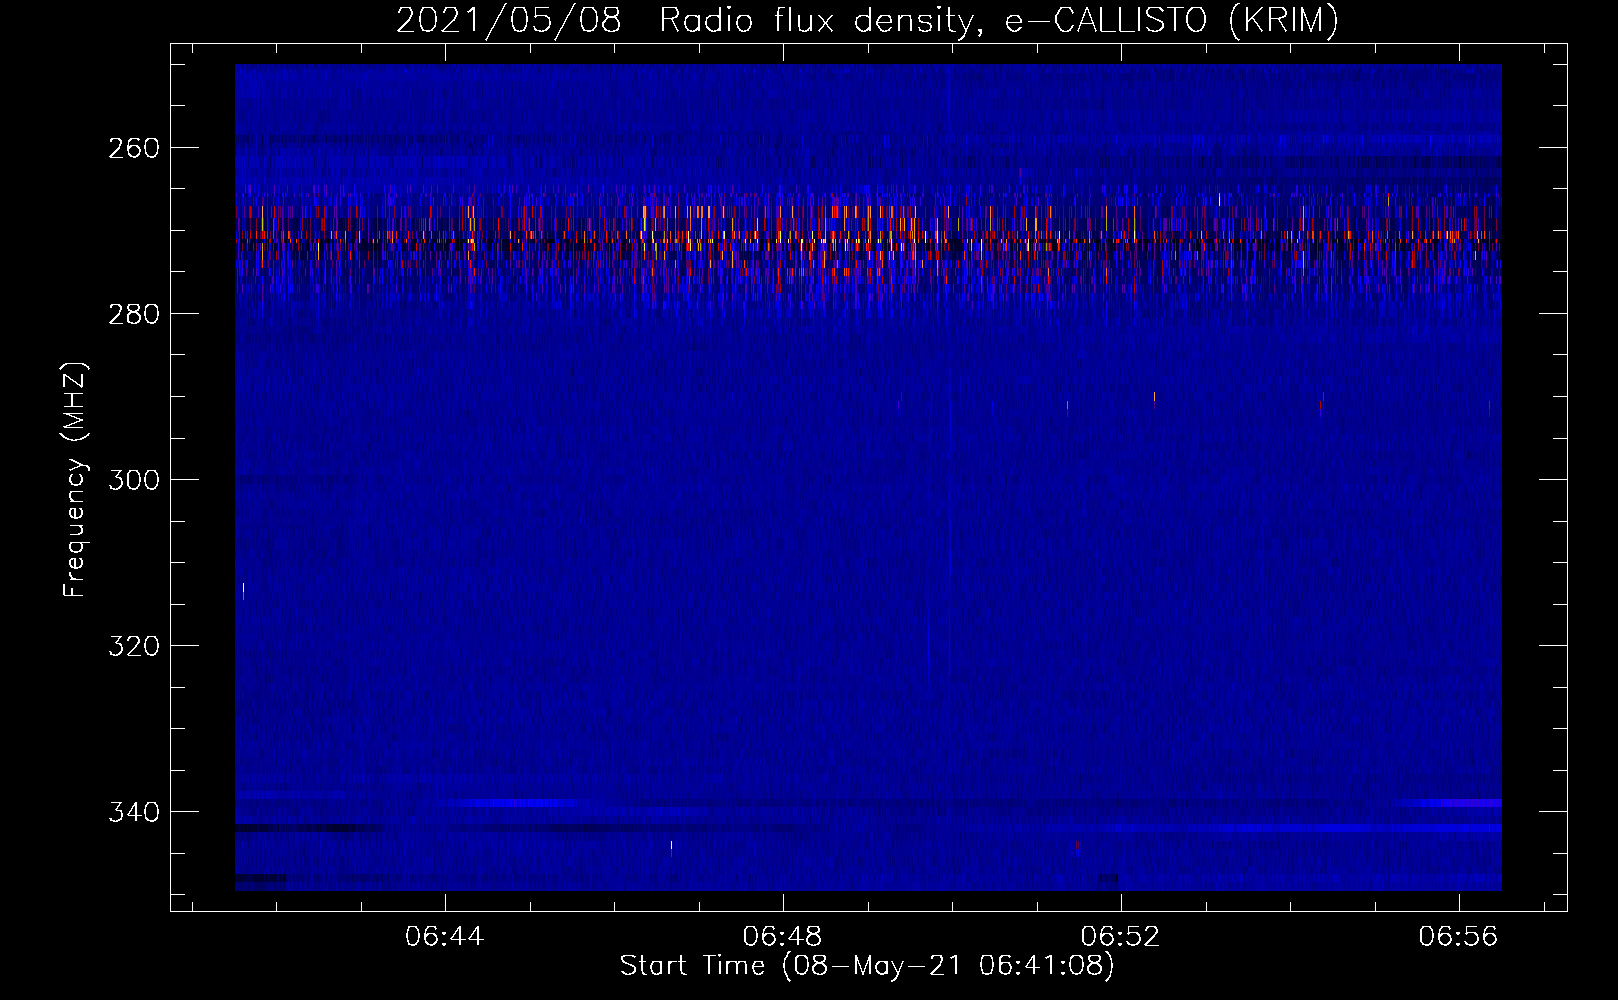Click the 320 frequency tick label

click(133, 646)
